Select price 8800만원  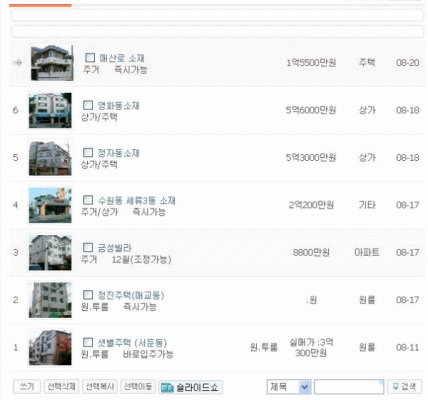tap(311, 252)
